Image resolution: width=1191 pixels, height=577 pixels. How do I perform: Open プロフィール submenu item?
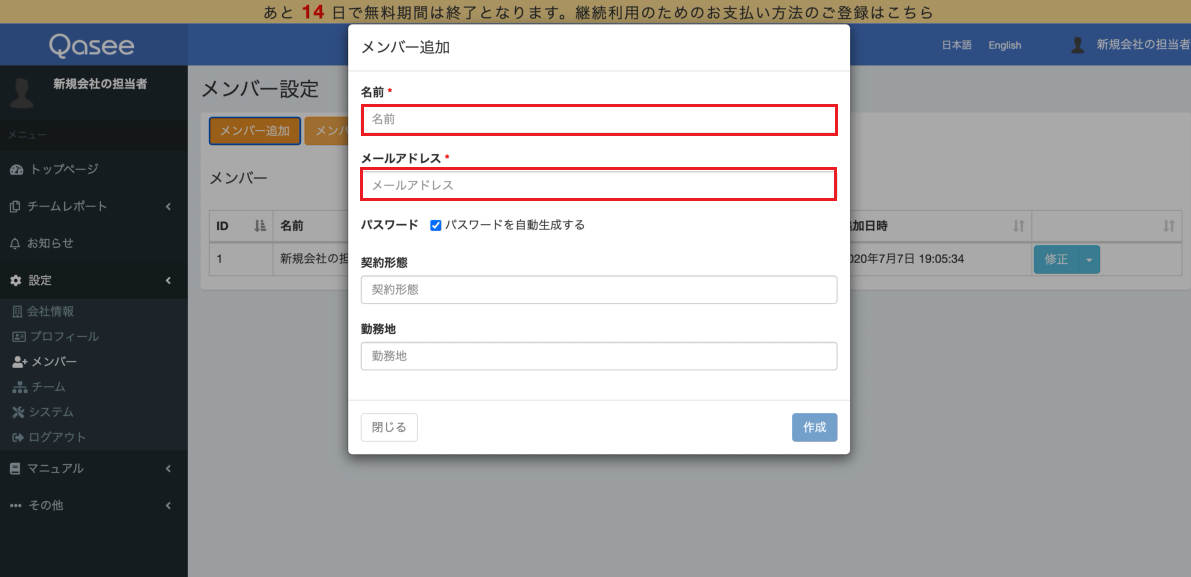coord(65,336)
